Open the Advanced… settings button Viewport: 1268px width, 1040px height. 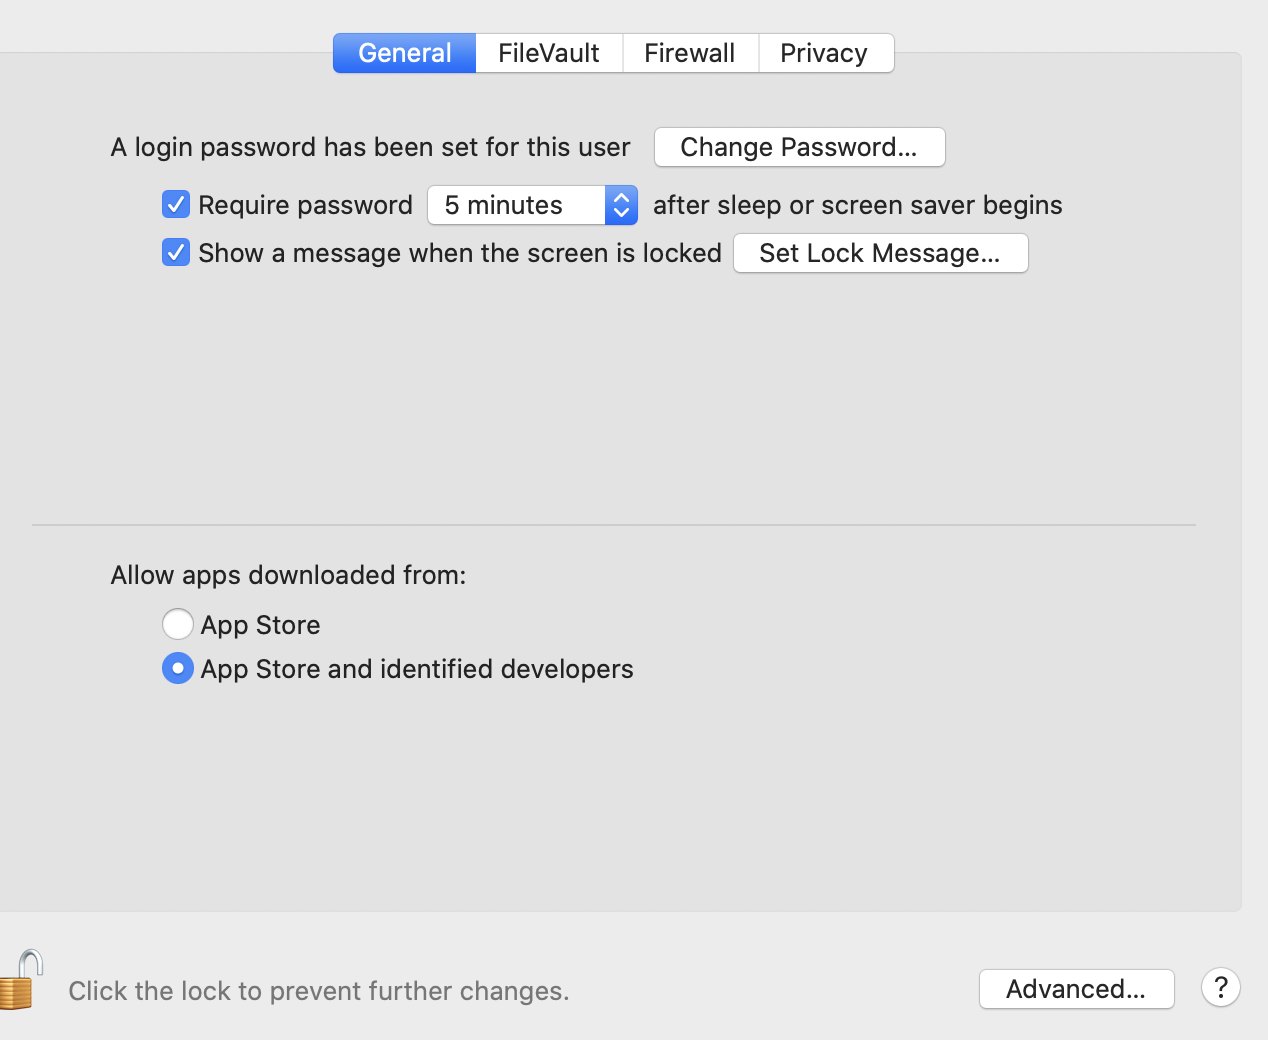1076,989
